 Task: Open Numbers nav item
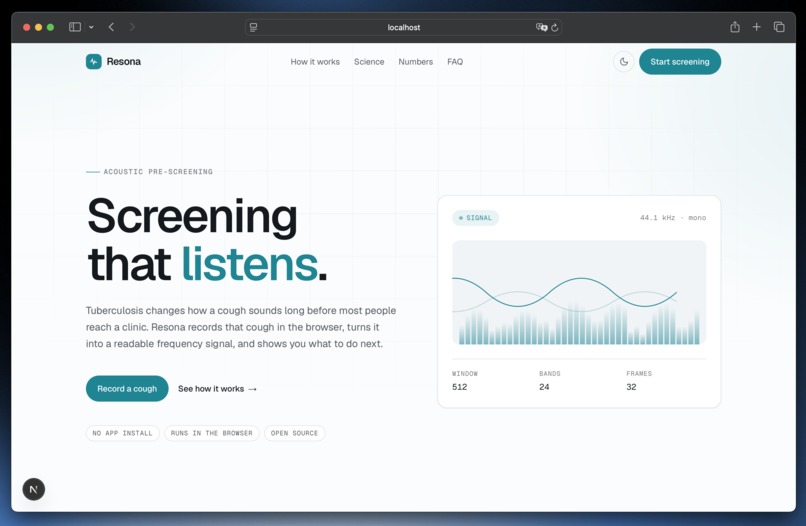click(x=416, y=62)
